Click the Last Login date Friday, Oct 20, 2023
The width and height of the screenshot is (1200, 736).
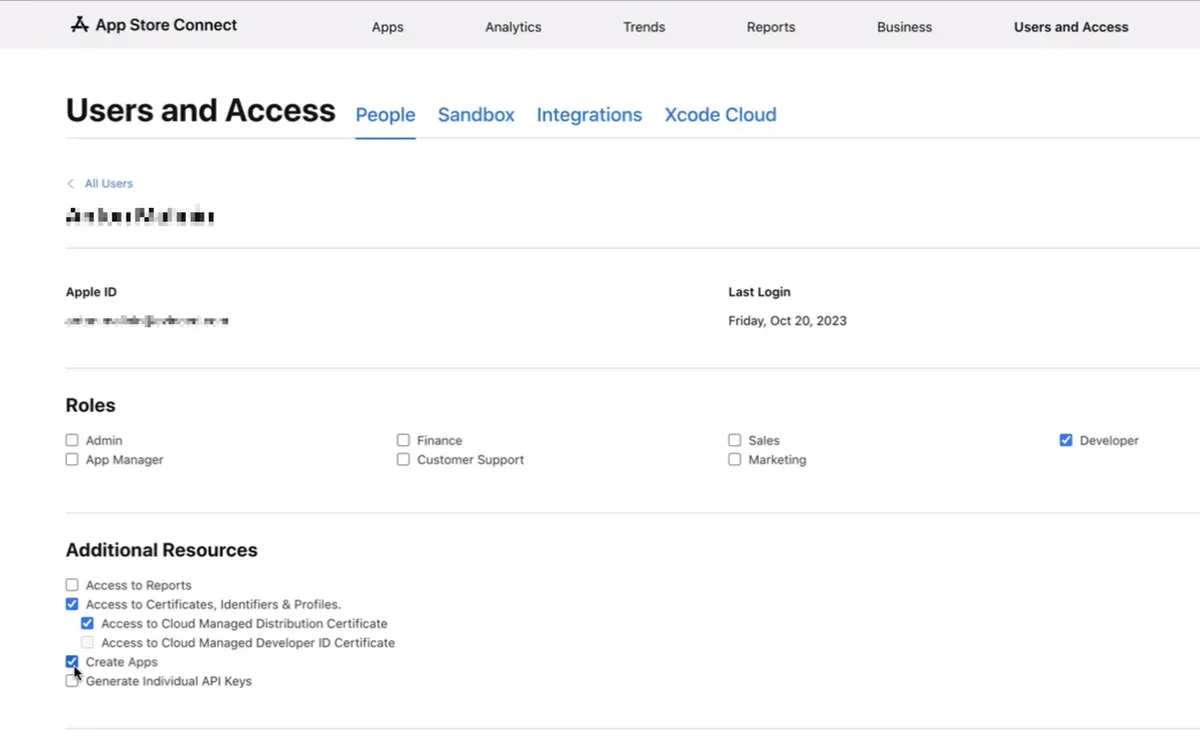point(787,321)
